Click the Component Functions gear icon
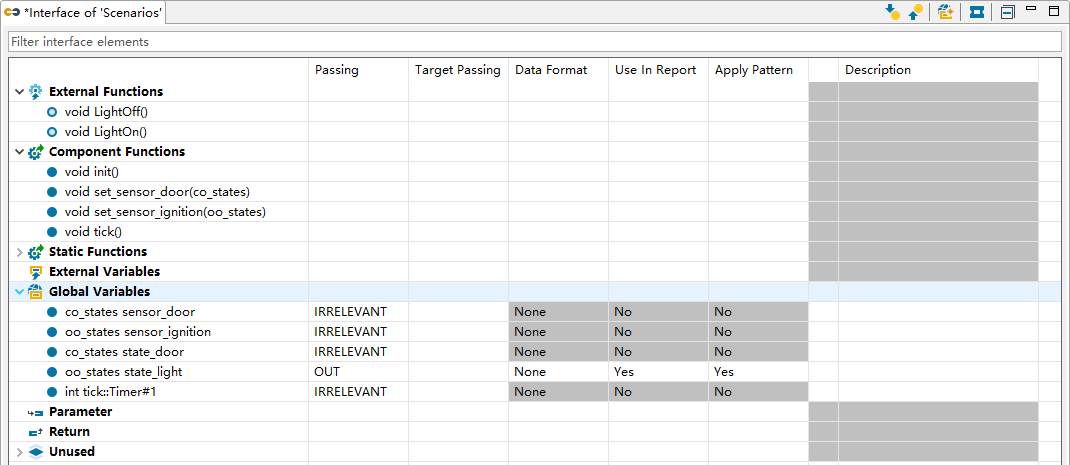 tap(35, 152)
